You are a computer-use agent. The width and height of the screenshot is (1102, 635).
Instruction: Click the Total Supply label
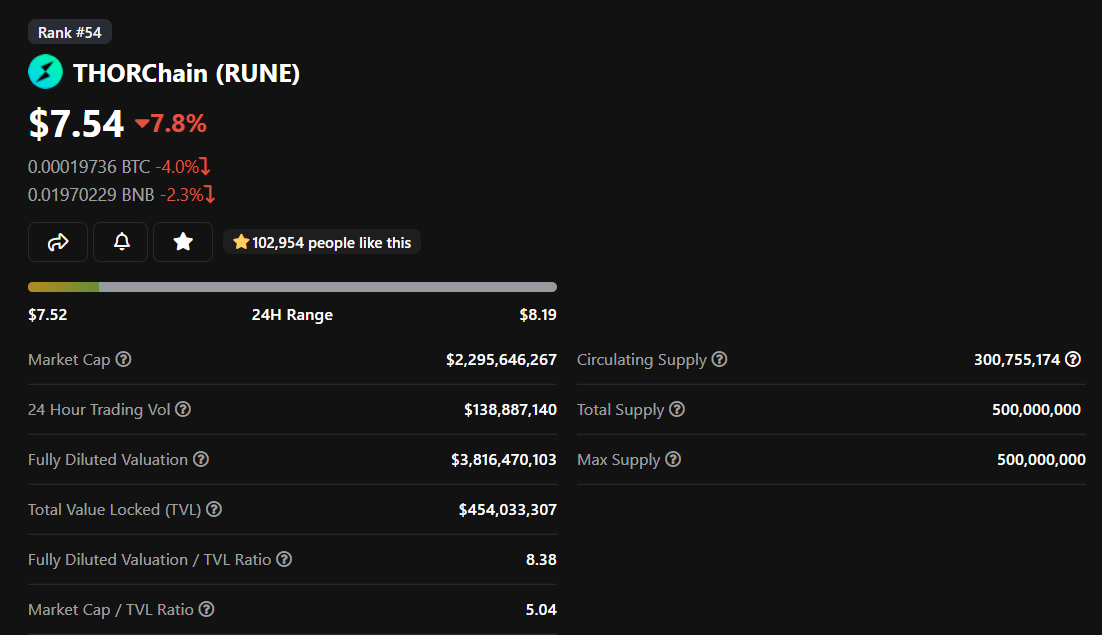(621, 410)
